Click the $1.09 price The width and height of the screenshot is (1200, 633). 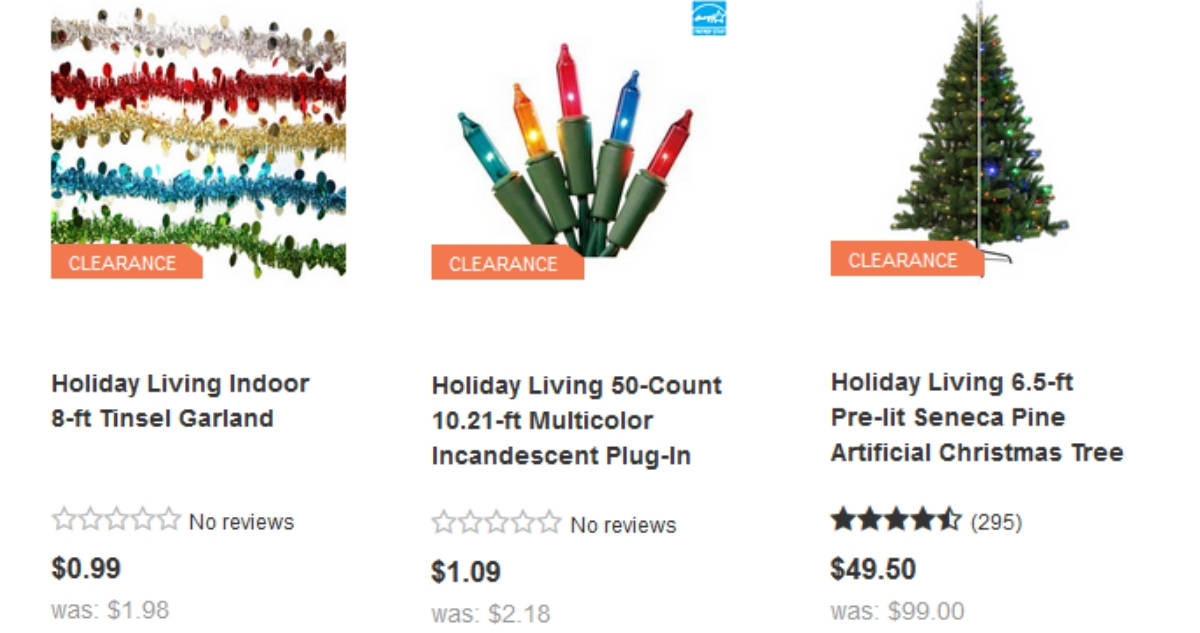(x=466, y=572)
